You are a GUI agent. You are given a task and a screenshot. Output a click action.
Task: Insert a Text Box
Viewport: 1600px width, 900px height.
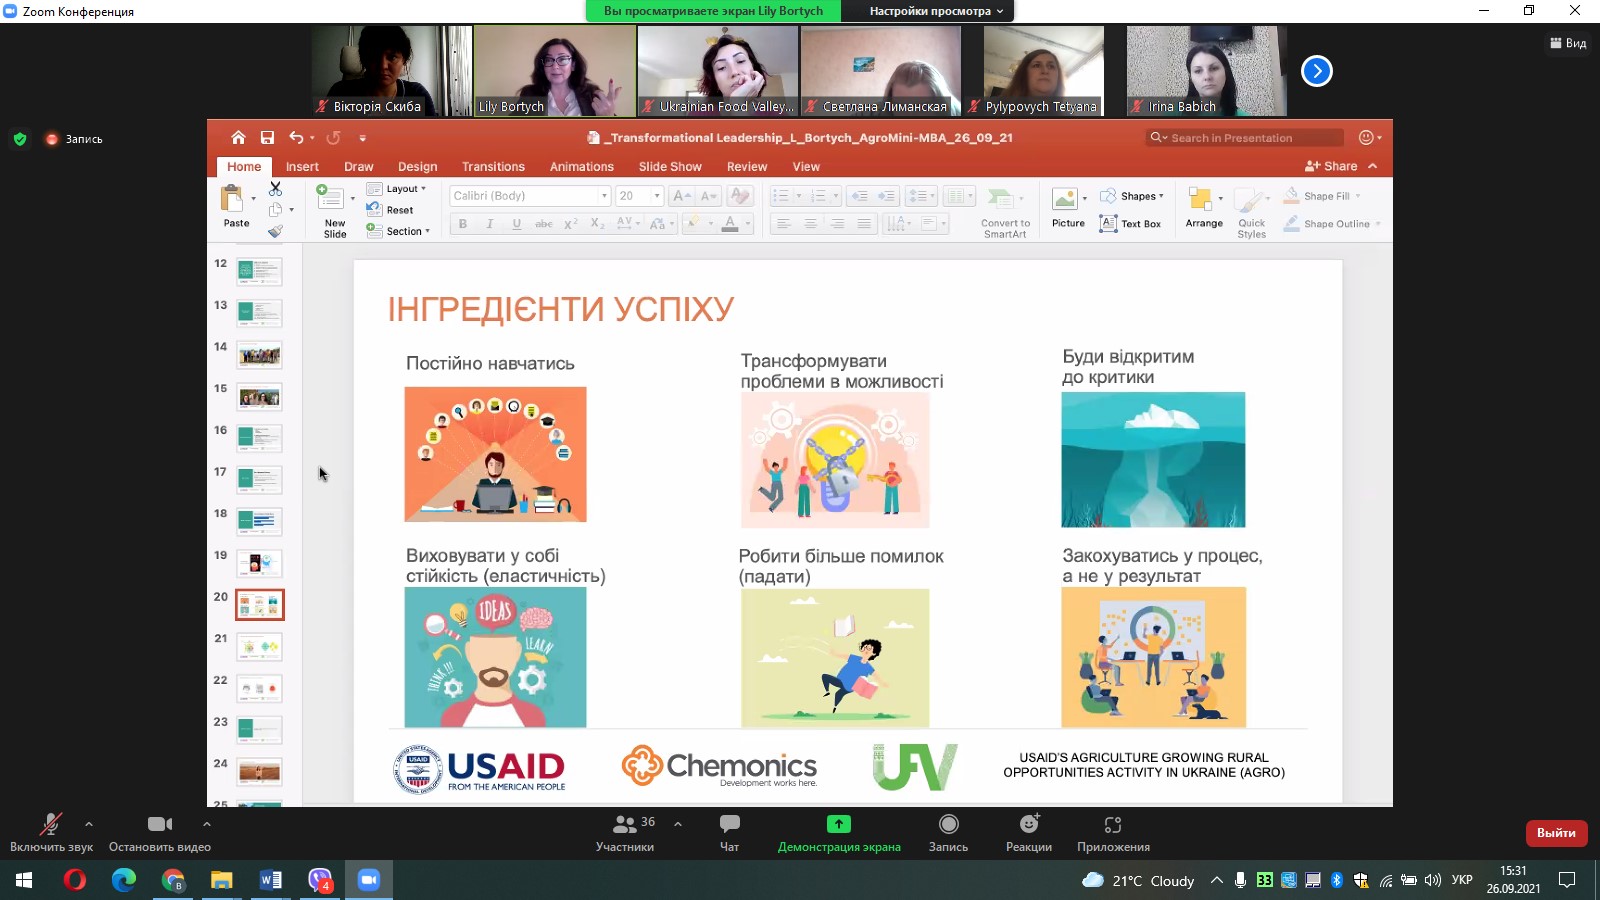pos(1131,224)
